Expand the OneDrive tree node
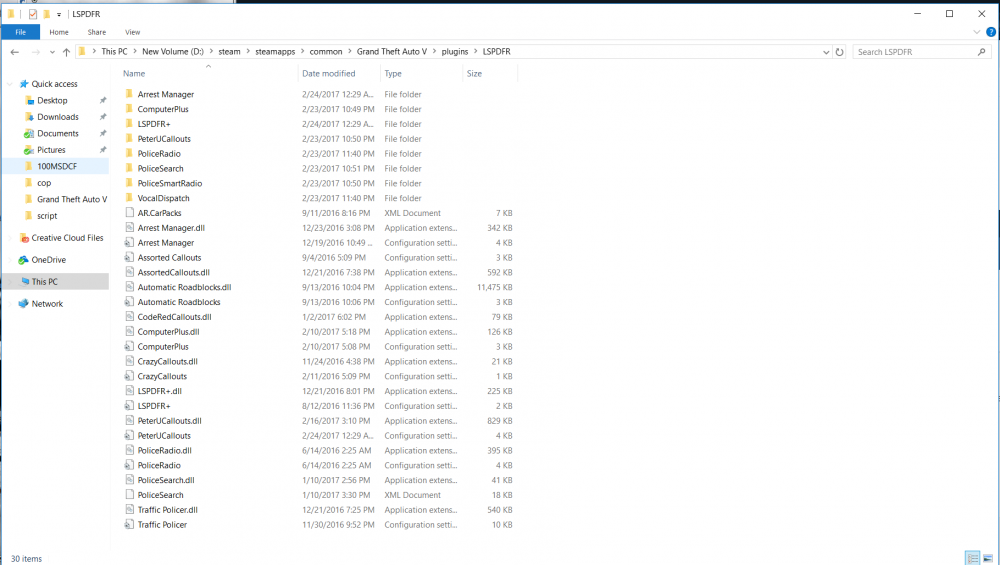 (10, 260)
